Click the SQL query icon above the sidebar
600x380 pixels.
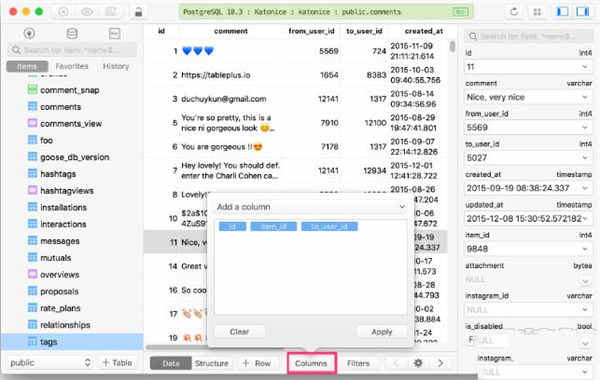pos(114,34)
